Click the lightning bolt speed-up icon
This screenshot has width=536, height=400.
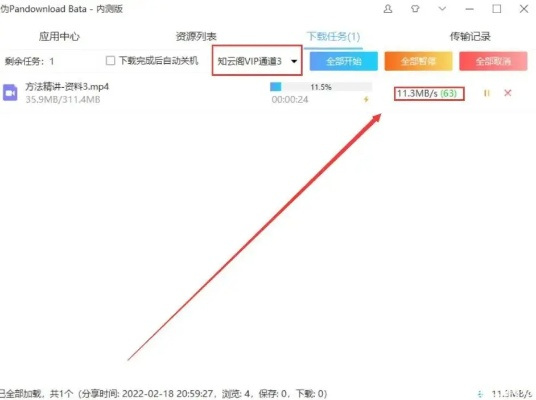(x=366, y=99)
